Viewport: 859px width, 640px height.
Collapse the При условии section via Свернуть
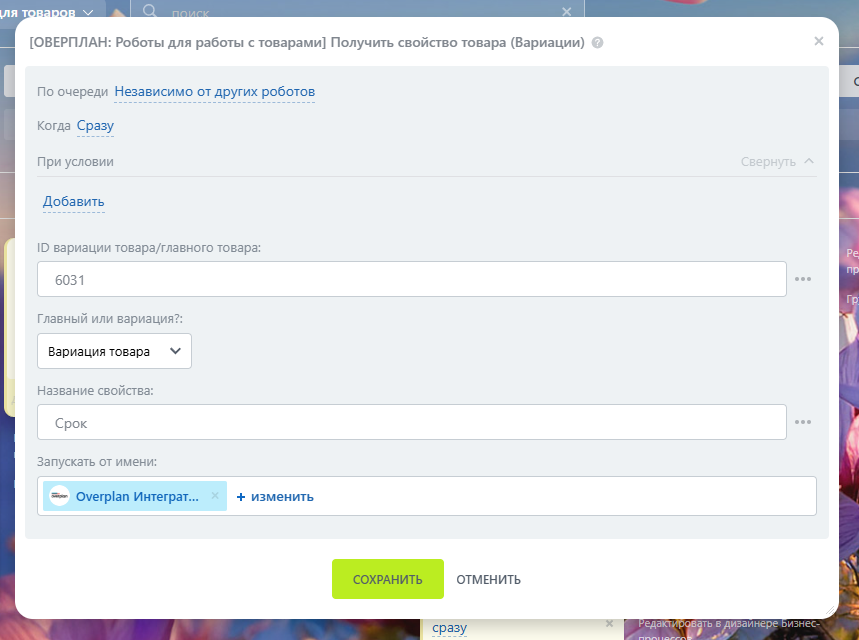click(777, 162)
